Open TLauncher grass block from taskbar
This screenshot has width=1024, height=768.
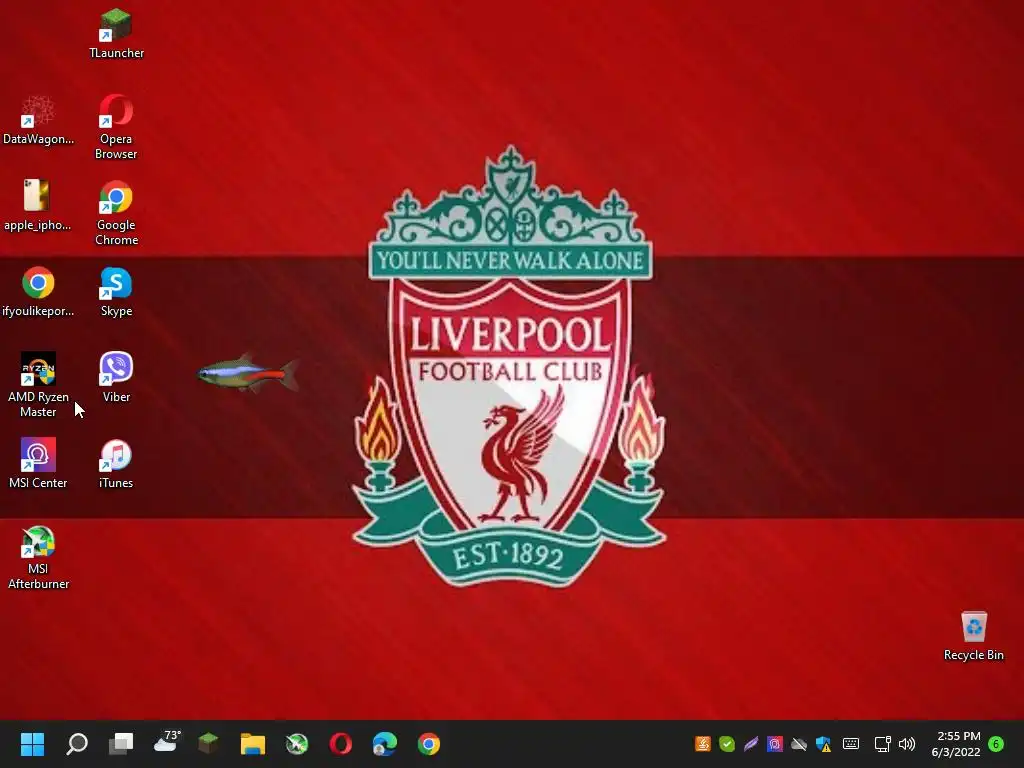(x=208, y=743)
